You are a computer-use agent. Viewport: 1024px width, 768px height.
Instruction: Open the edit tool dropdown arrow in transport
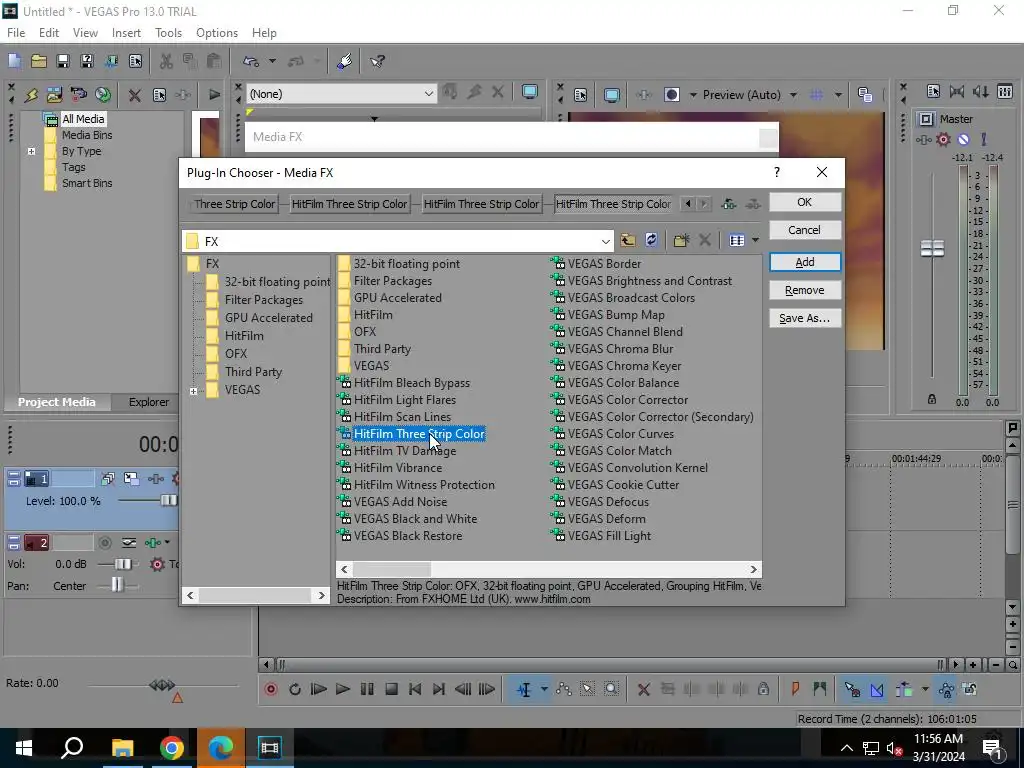pos(544,689)
